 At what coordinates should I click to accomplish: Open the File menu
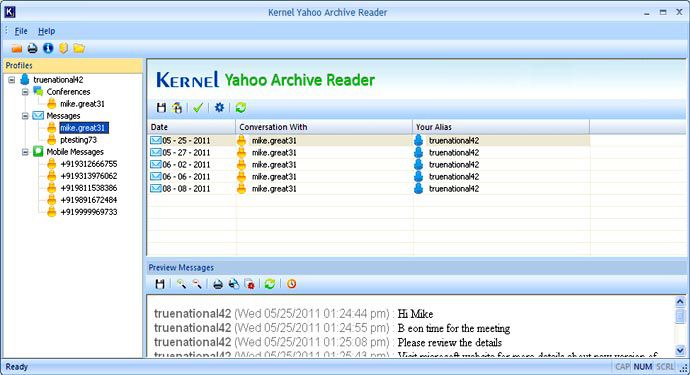(x=21, y=31)
